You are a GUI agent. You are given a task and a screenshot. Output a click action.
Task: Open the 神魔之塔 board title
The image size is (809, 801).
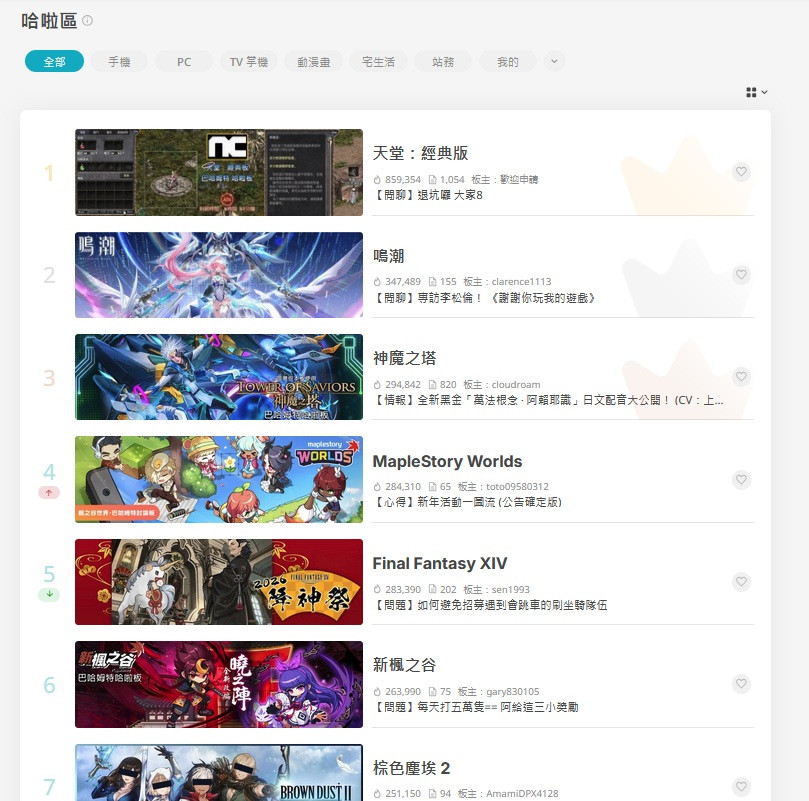tap(404, 358)
